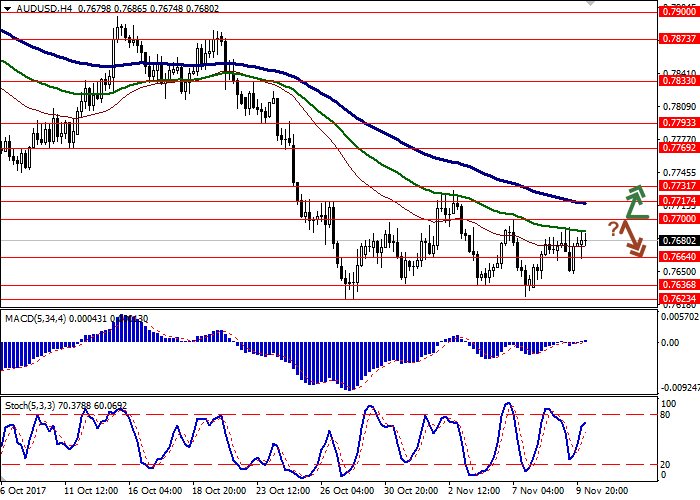Click the 0.7900 resistance level label
Screen dimensions: 700x500
(678, 13)
